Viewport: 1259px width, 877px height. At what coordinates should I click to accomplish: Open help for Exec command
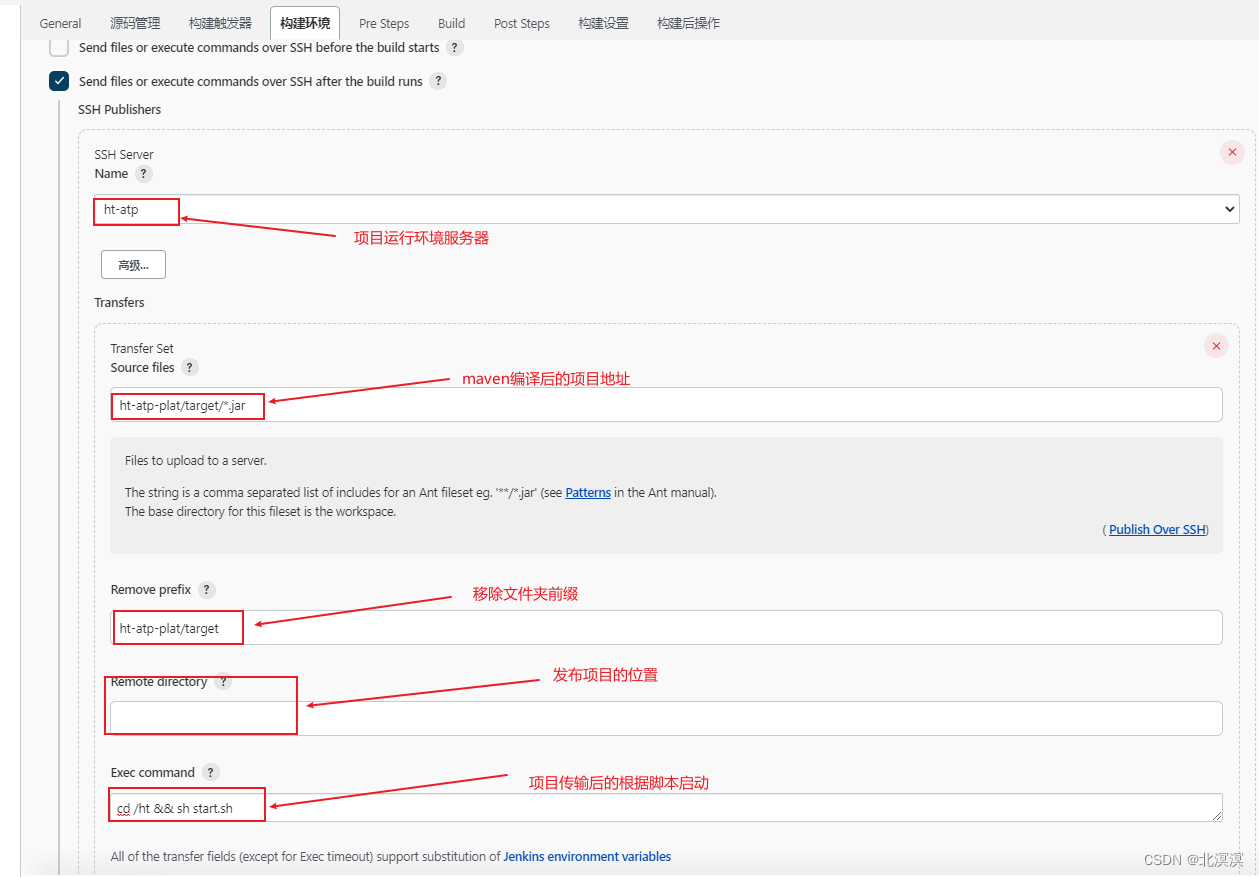click(210, 771)
